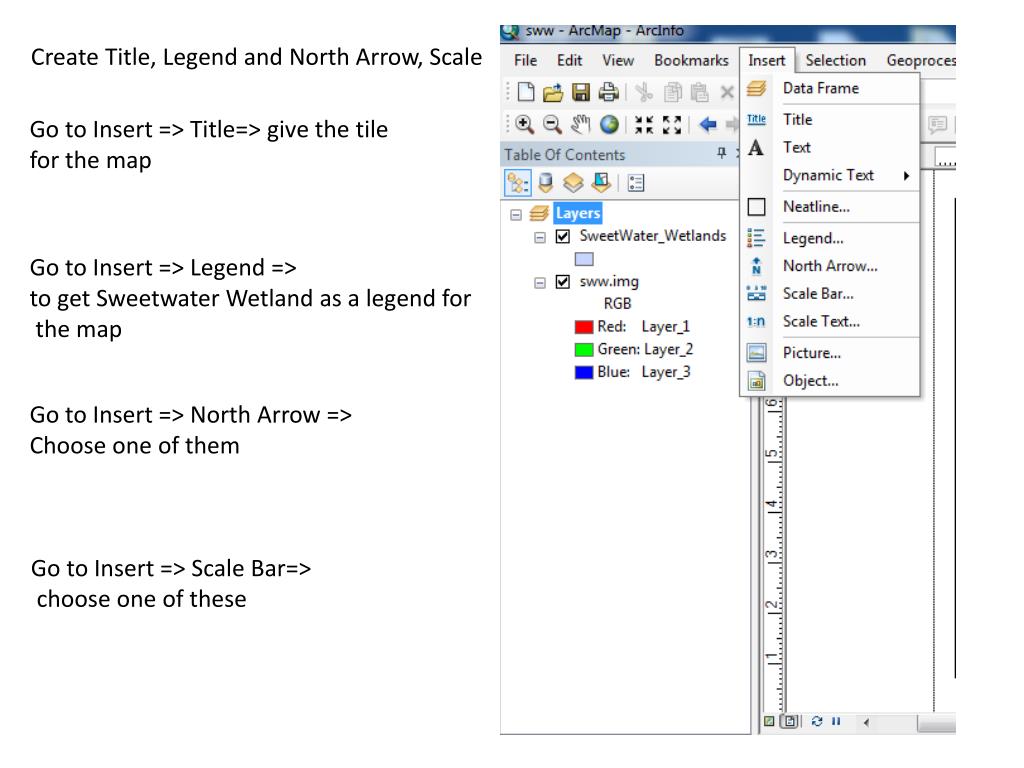Choose North Arrow... from Insert menu
Screen dimensions: 1024x768
click(829, 266)
